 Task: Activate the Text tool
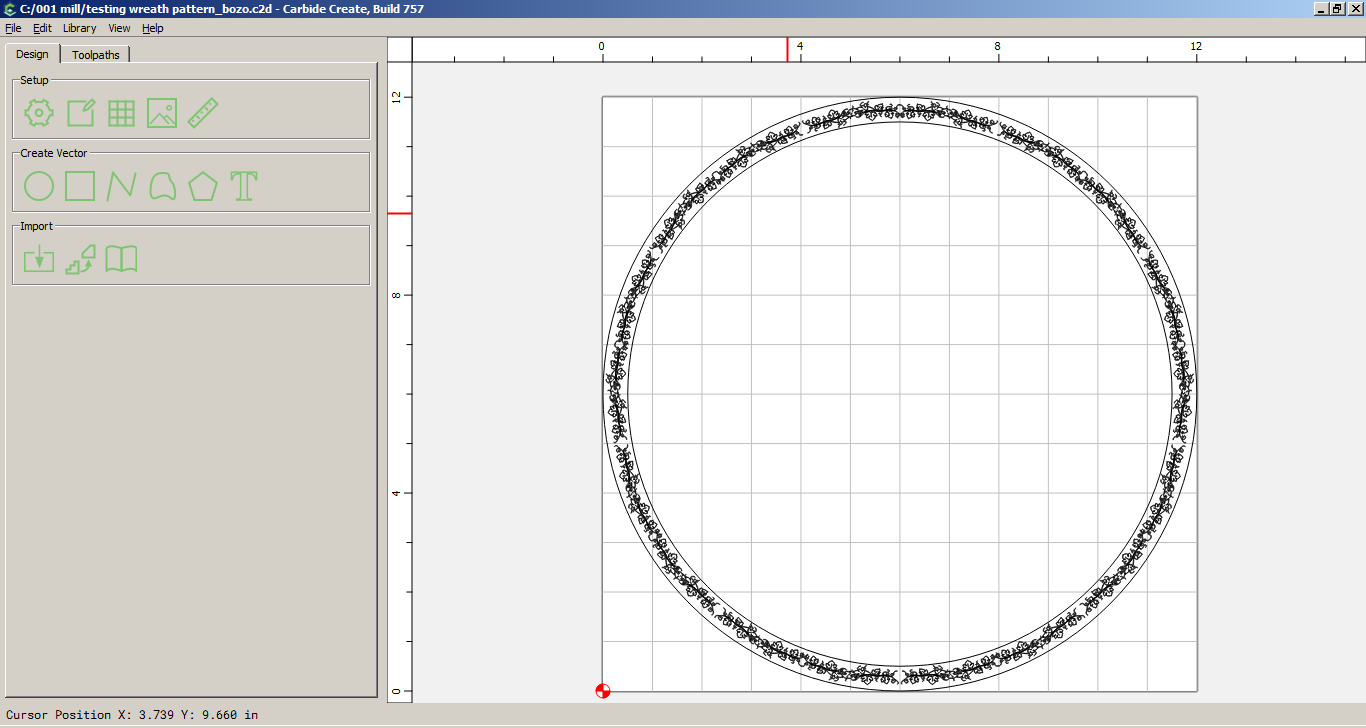244,186
